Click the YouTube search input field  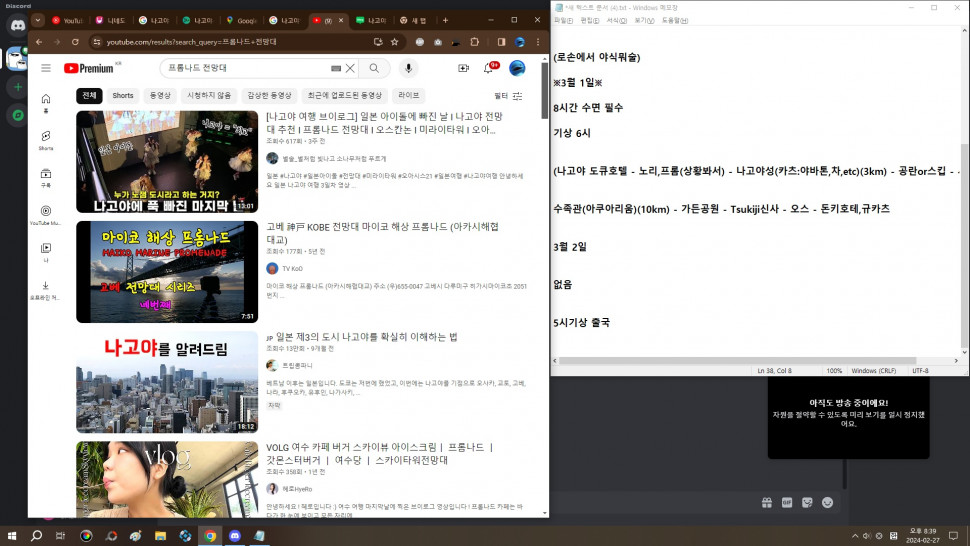pos(247,68)
